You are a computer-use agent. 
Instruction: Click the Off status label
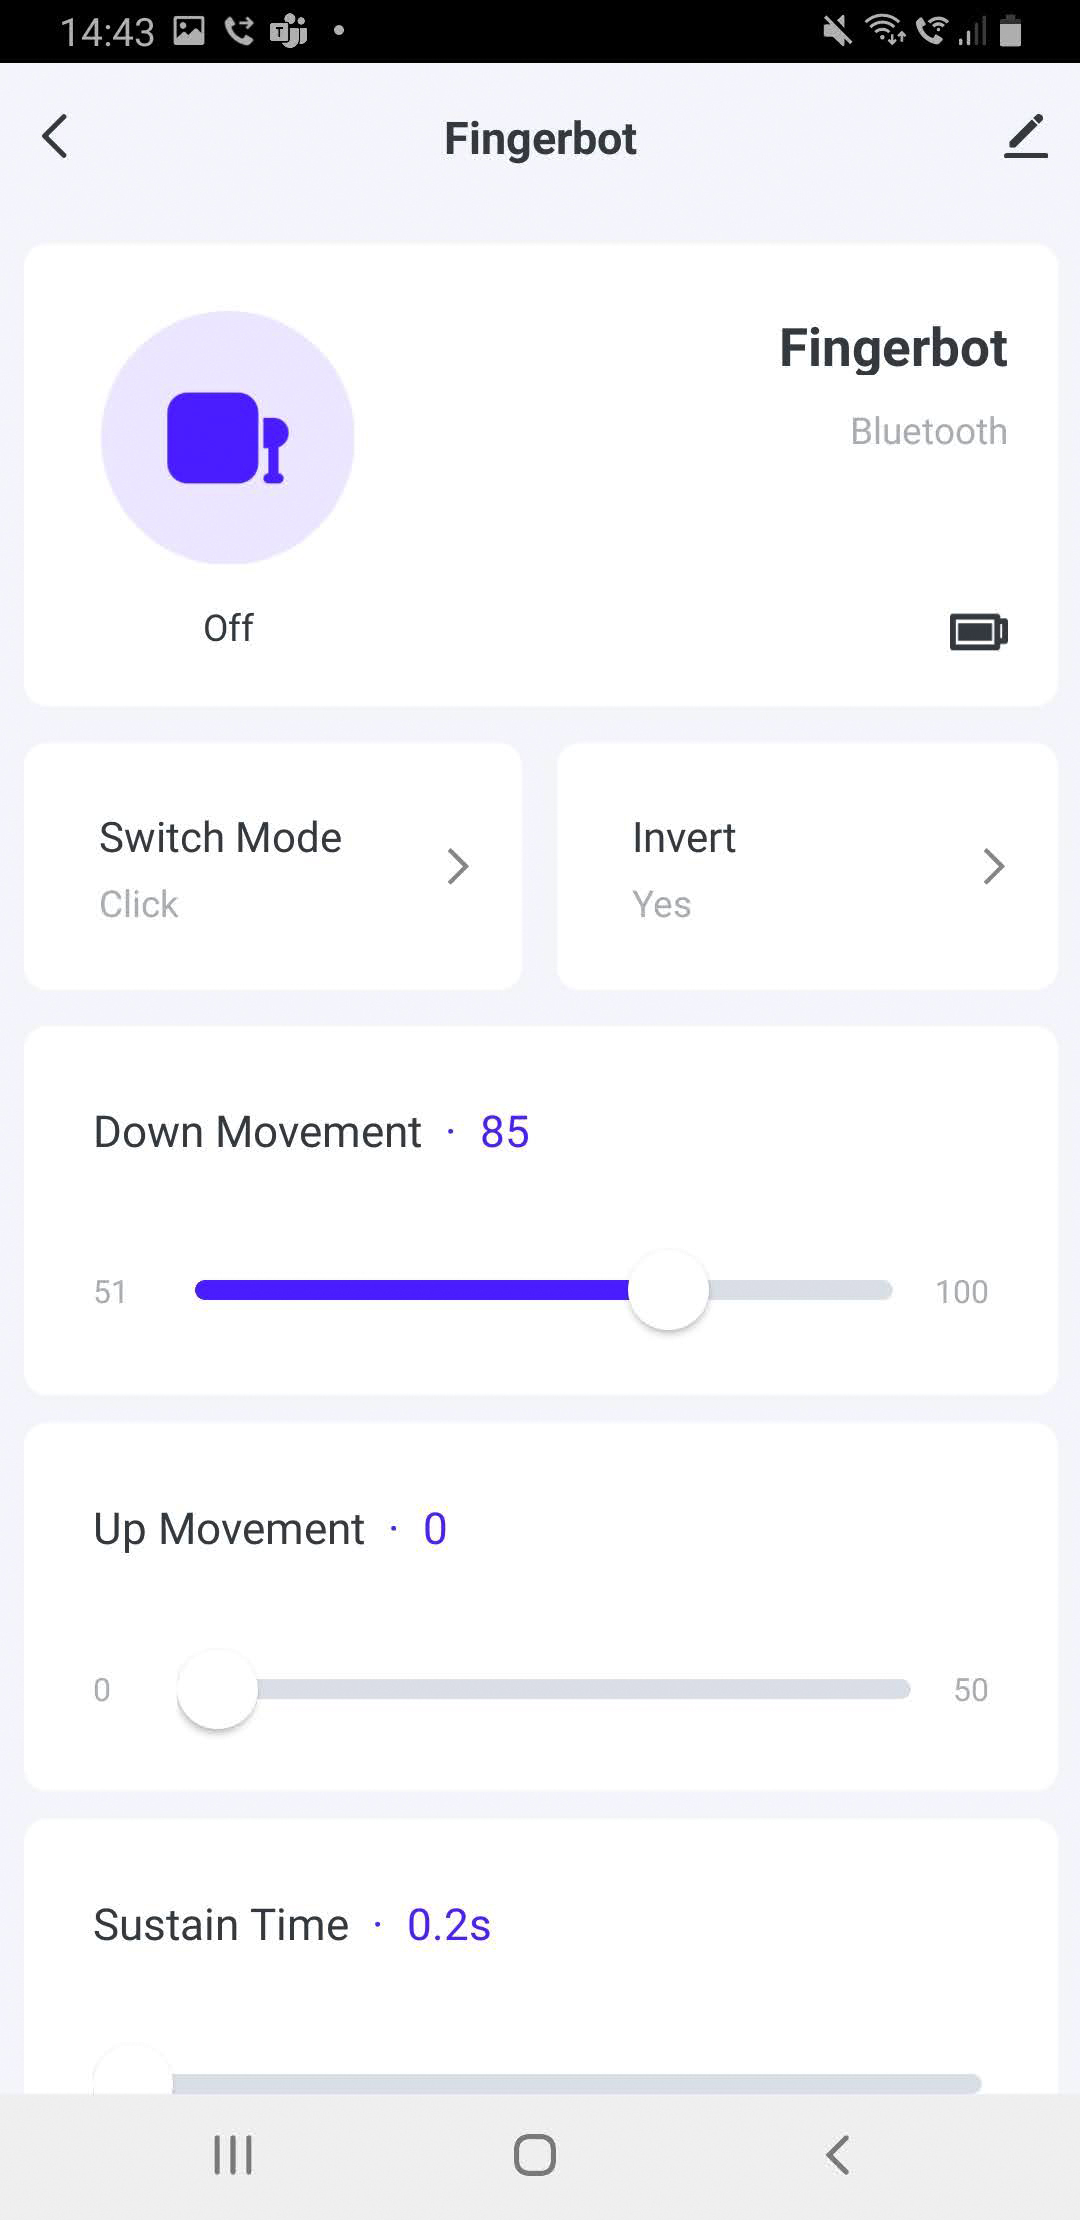point(228,628)
